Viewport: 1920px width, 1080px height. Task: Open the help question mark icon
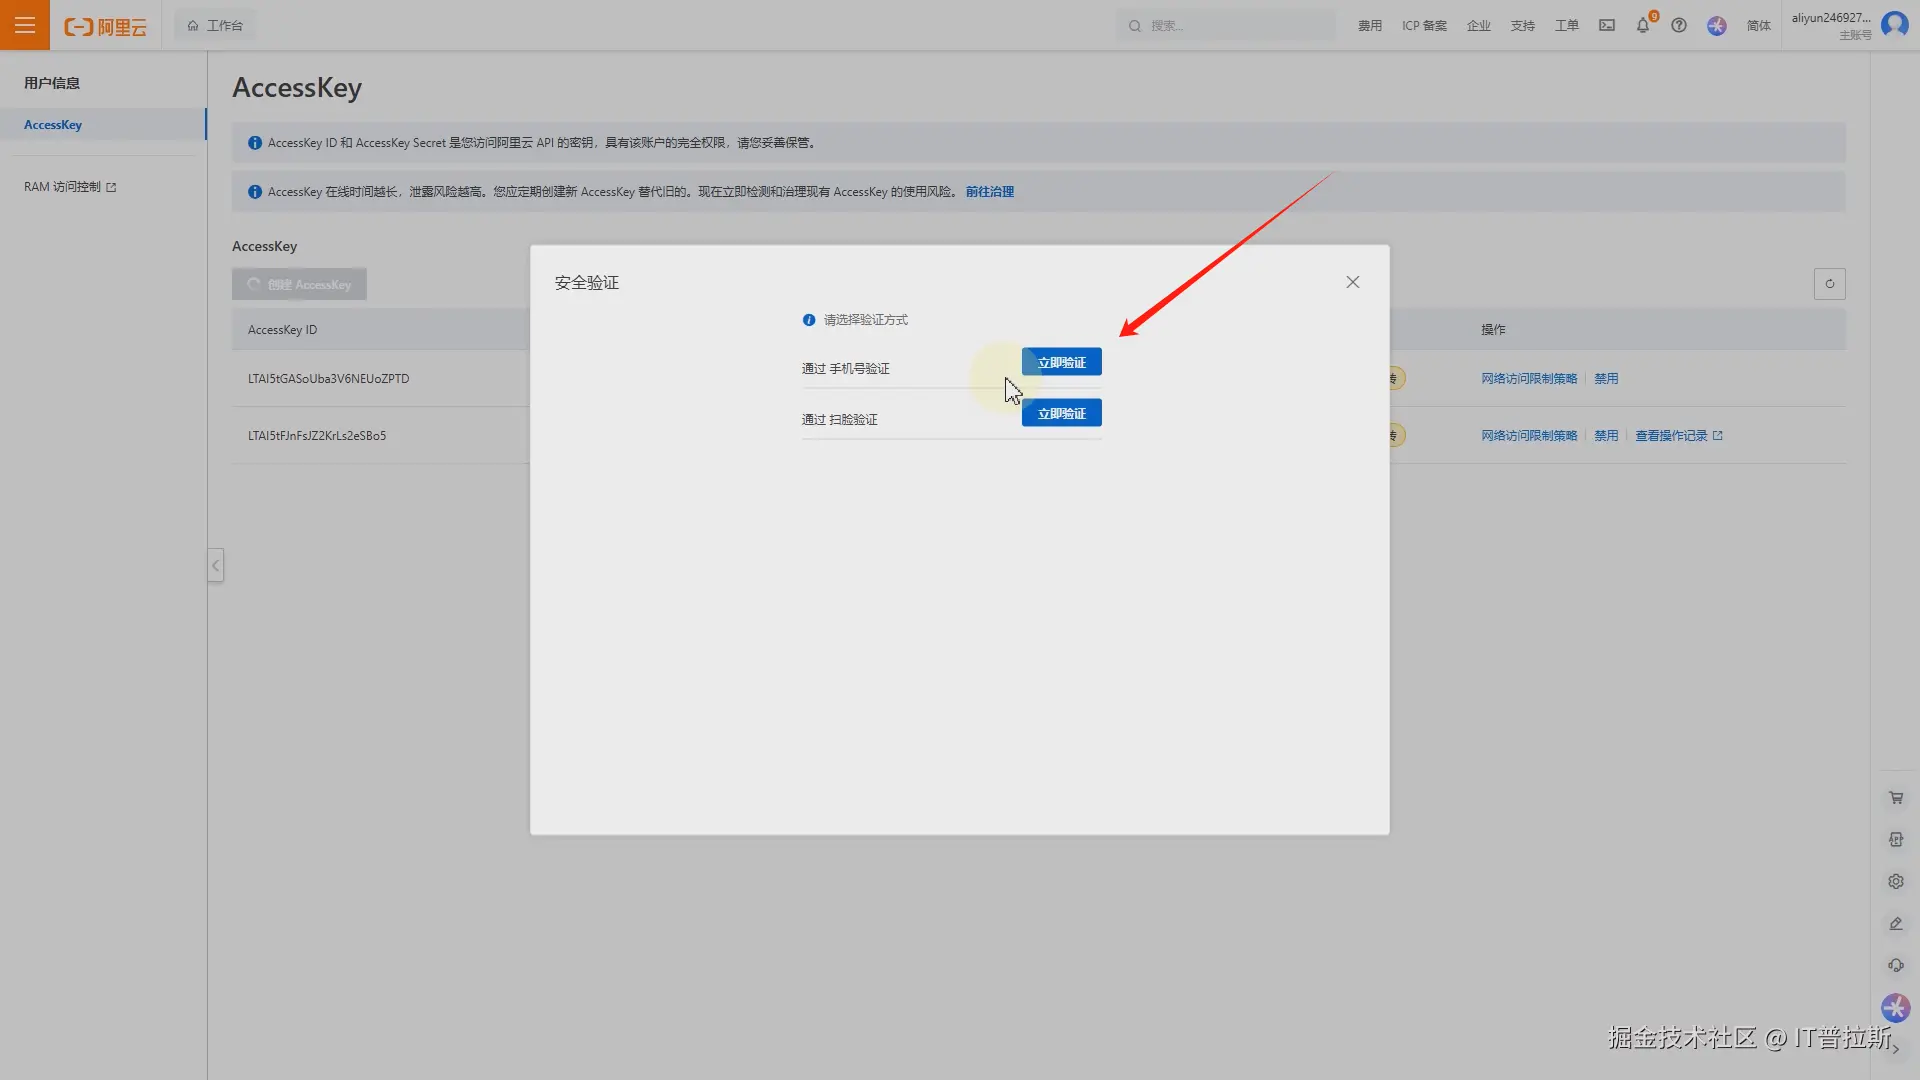coord(1679,26)
